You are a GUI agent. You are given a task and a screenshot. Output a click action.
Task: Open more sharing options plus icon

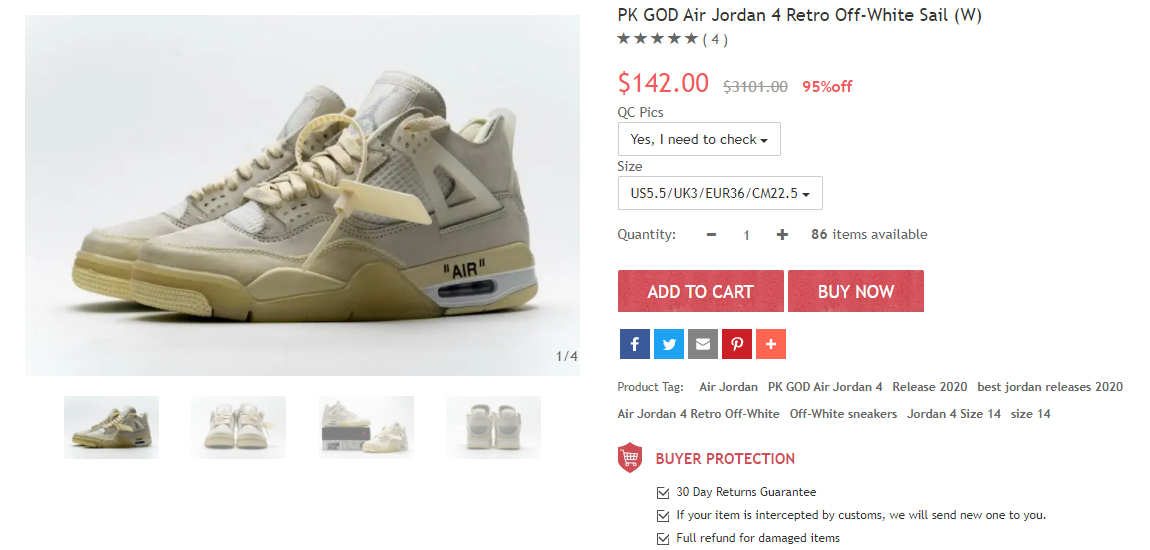click(x=771, y=344)
